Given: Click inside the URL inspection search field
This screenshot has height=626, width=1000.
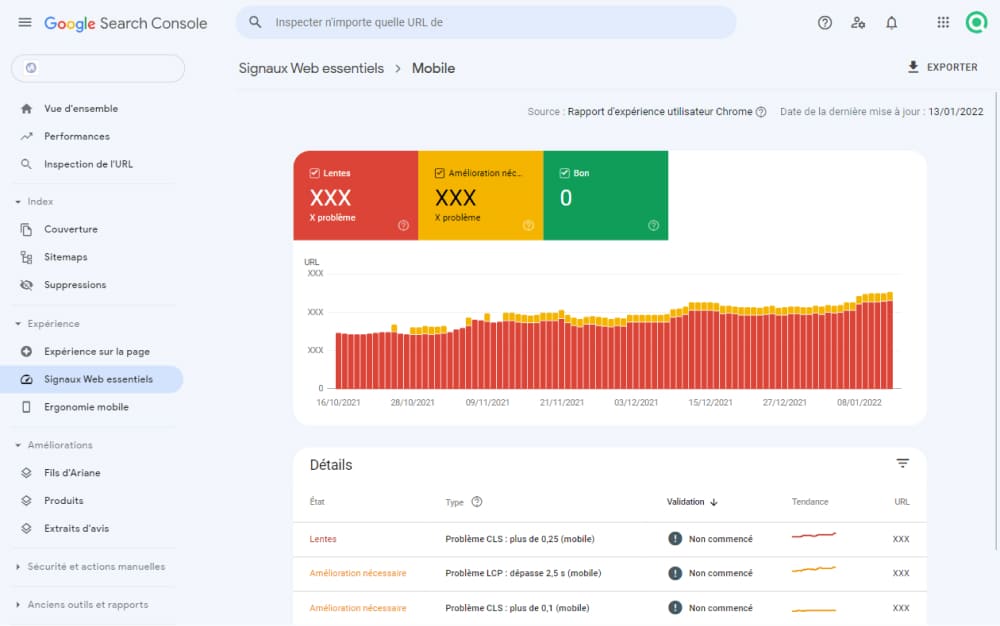Looking at the screenshot, I should [486, 22].
